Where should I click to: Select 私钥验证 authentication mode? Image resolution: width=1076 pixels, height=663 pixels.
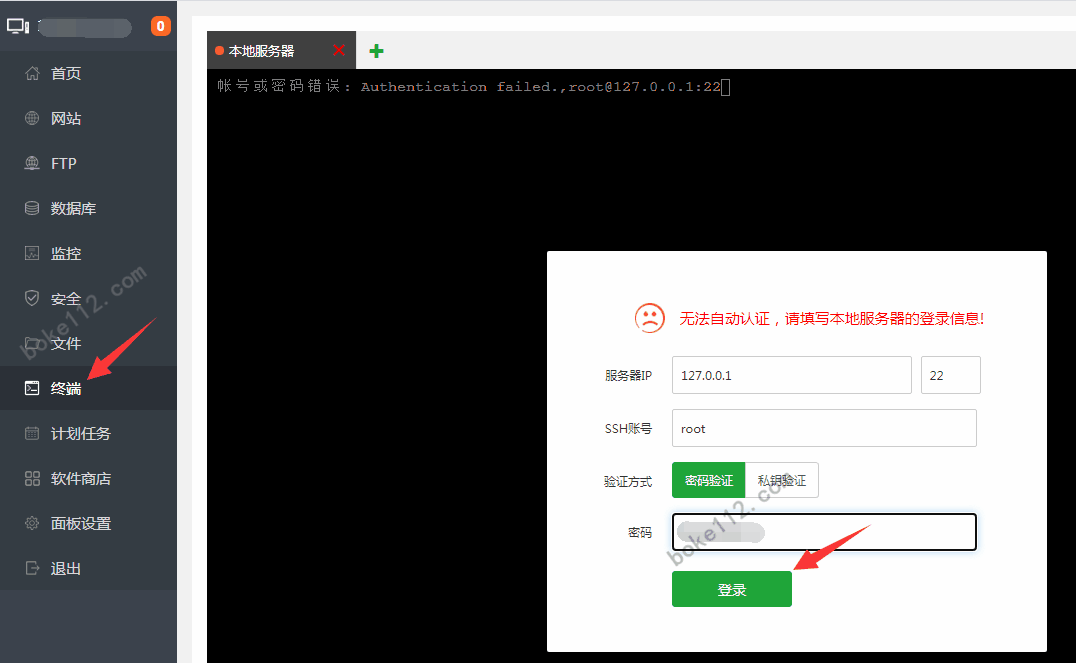pos(782,480)
